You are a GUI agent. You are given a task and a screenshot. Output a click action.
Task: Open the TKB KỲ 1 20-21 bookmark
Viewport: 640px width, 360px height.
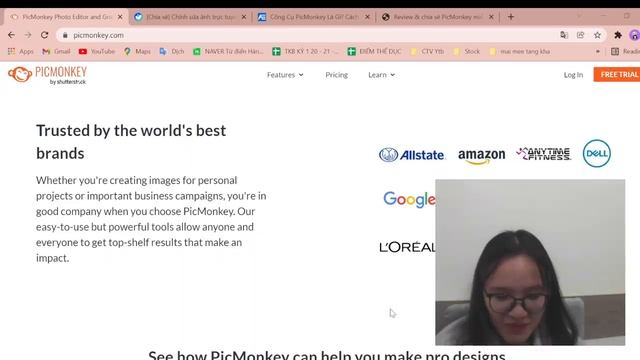click(306, 51)
